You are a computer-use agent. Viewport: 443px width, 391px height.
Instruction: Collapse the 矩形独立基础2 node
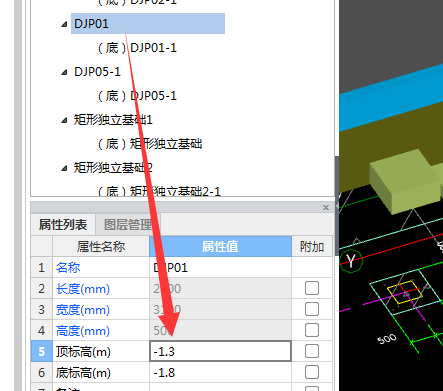click(x=64, y=168)
